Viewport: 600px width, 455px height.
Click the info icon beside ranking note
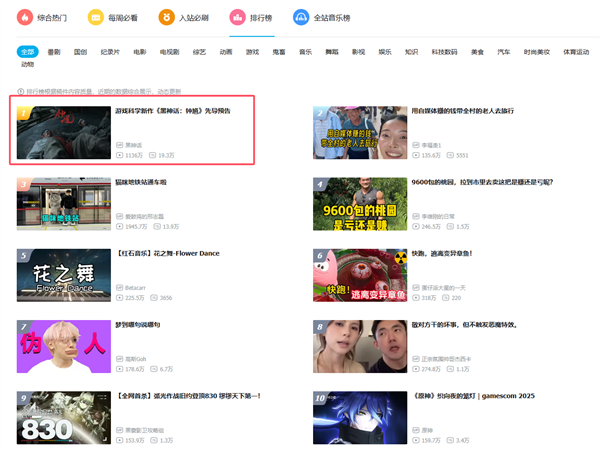click(x=21, y=91)
